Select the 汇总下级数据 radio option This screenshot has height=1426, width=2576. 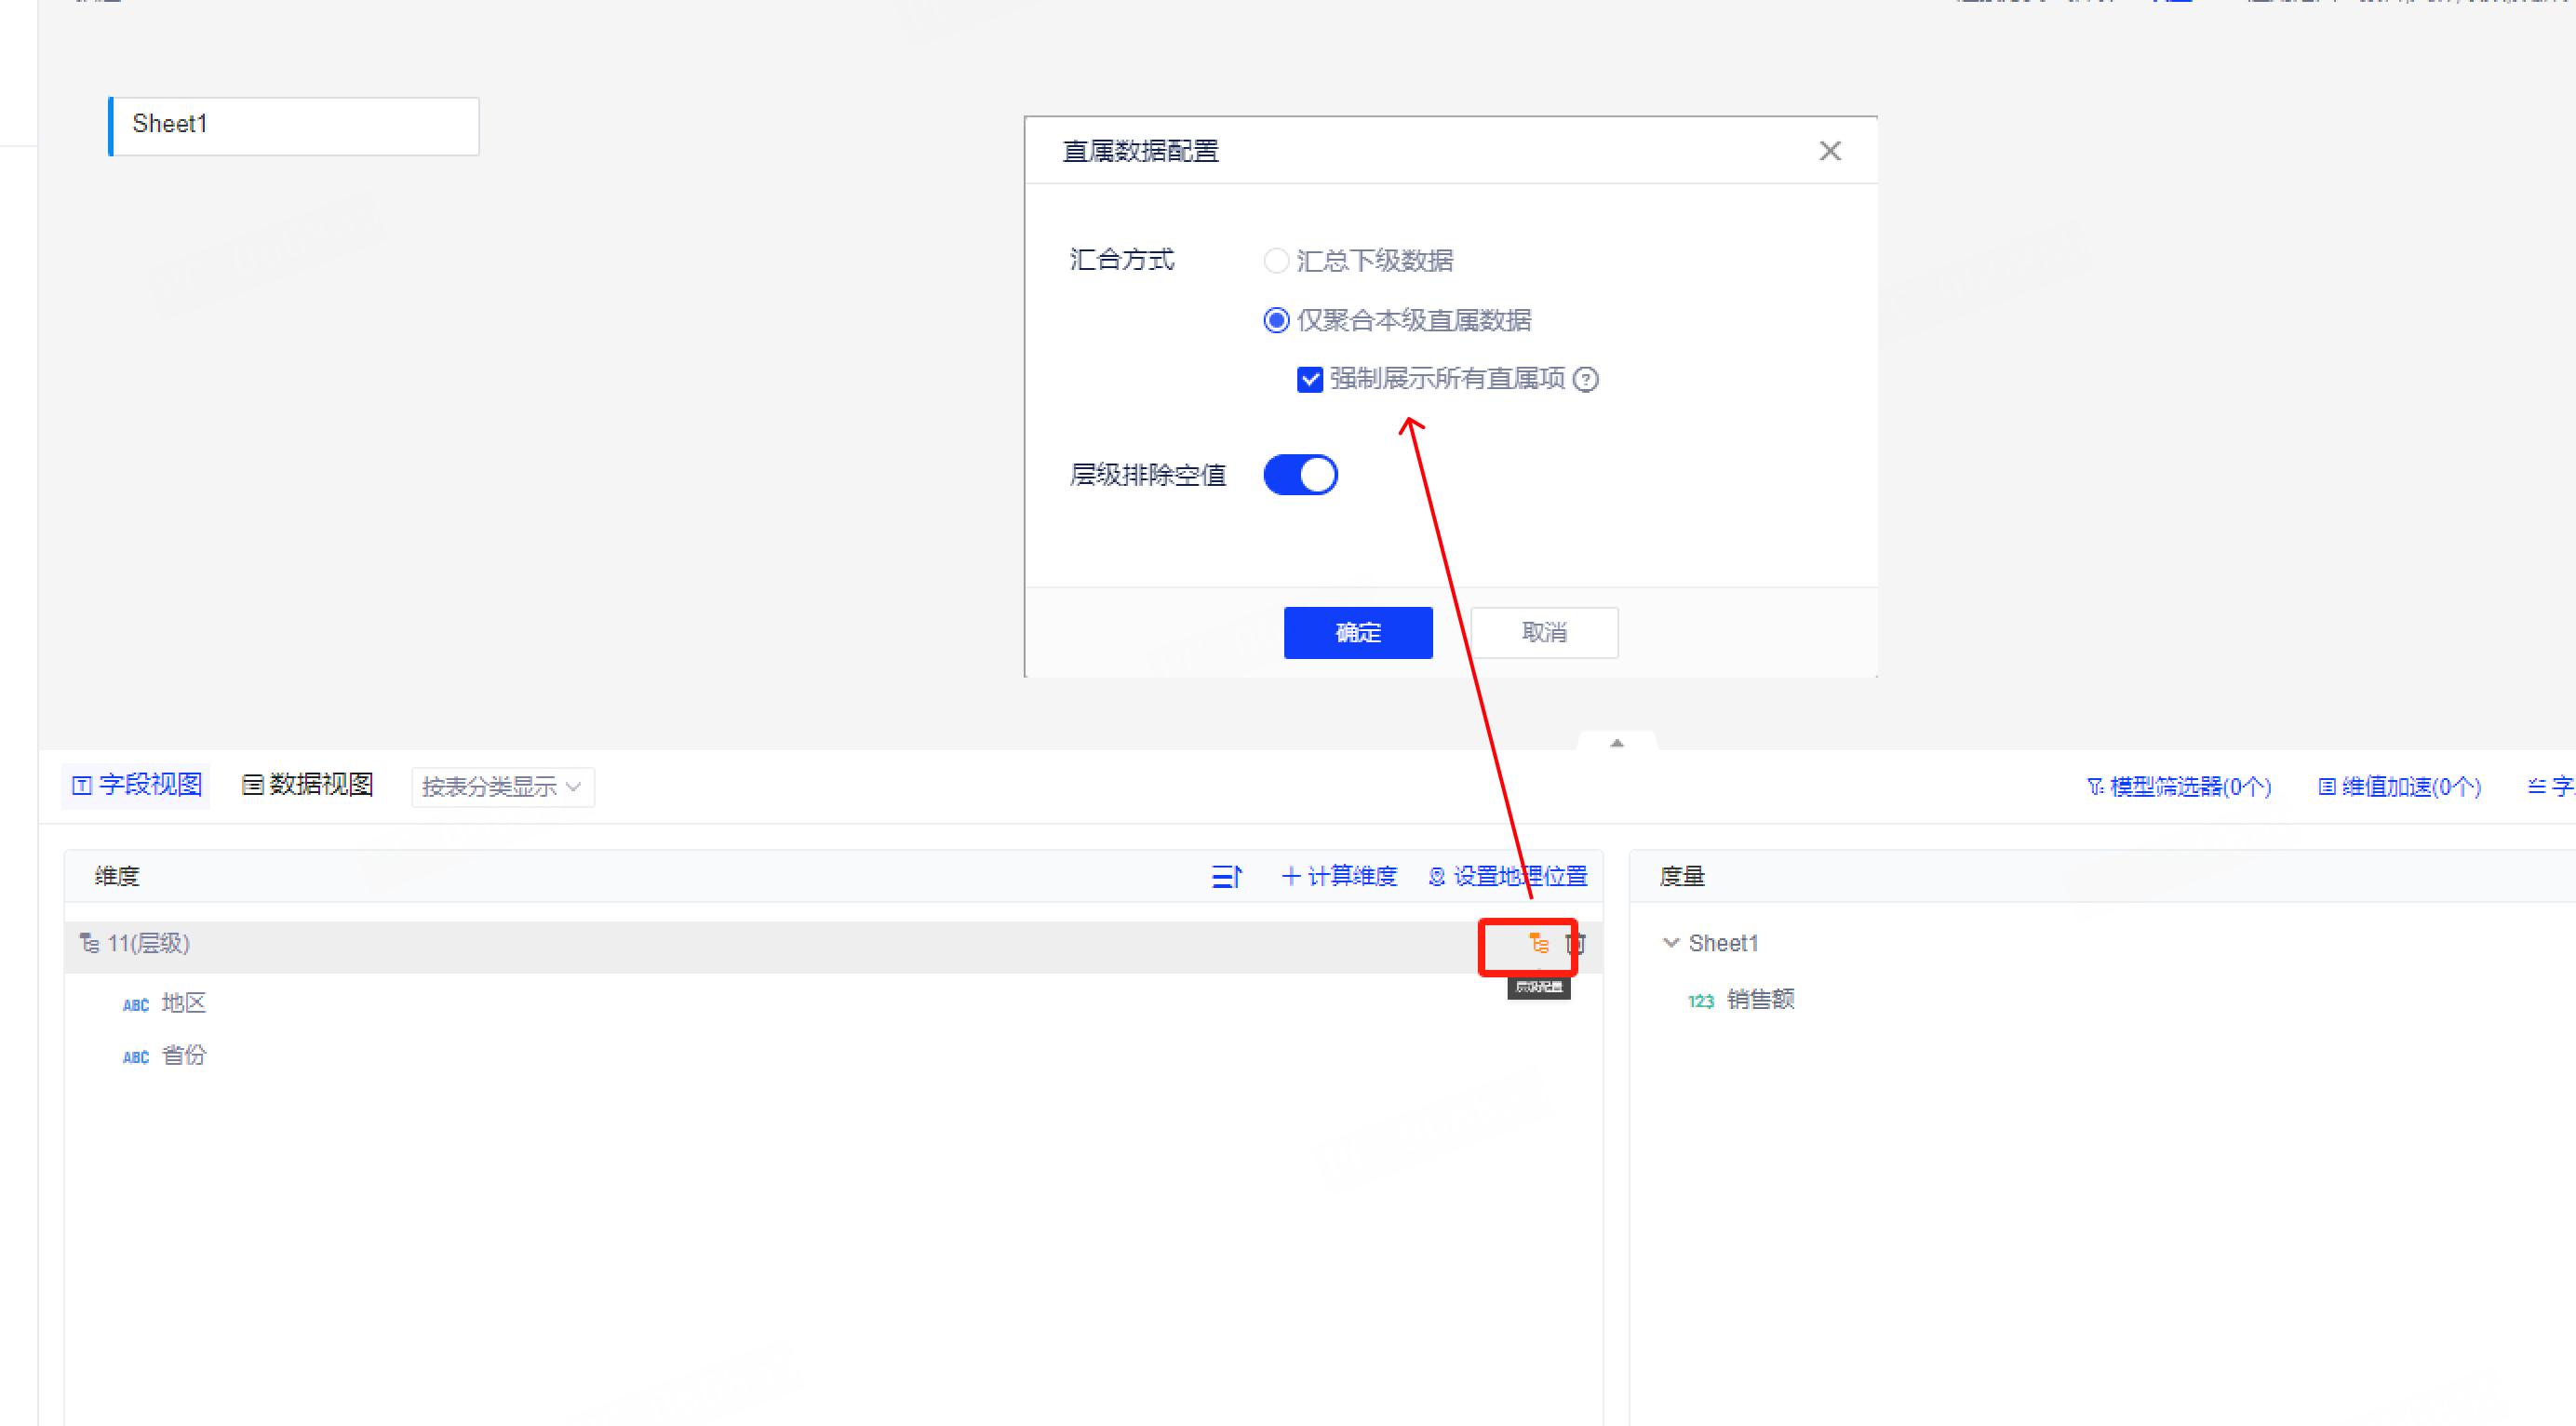click(x=1275, y=261)
